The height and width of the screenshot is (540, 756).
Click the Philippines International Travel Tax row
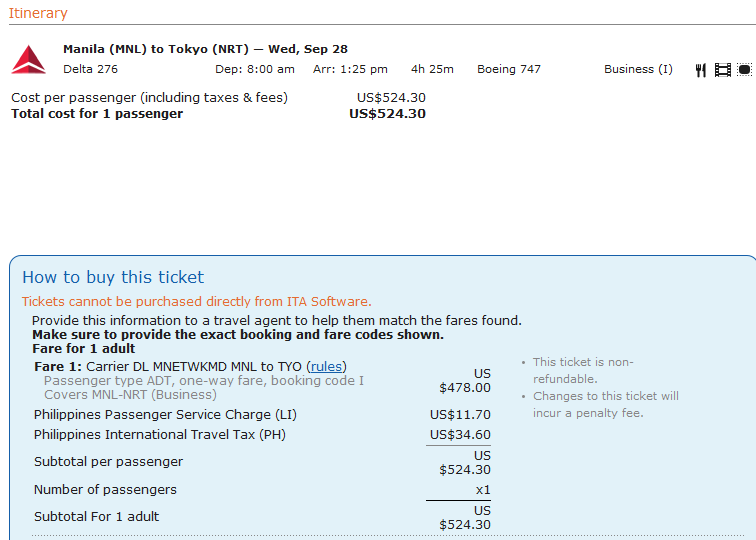tap(165, 435)
